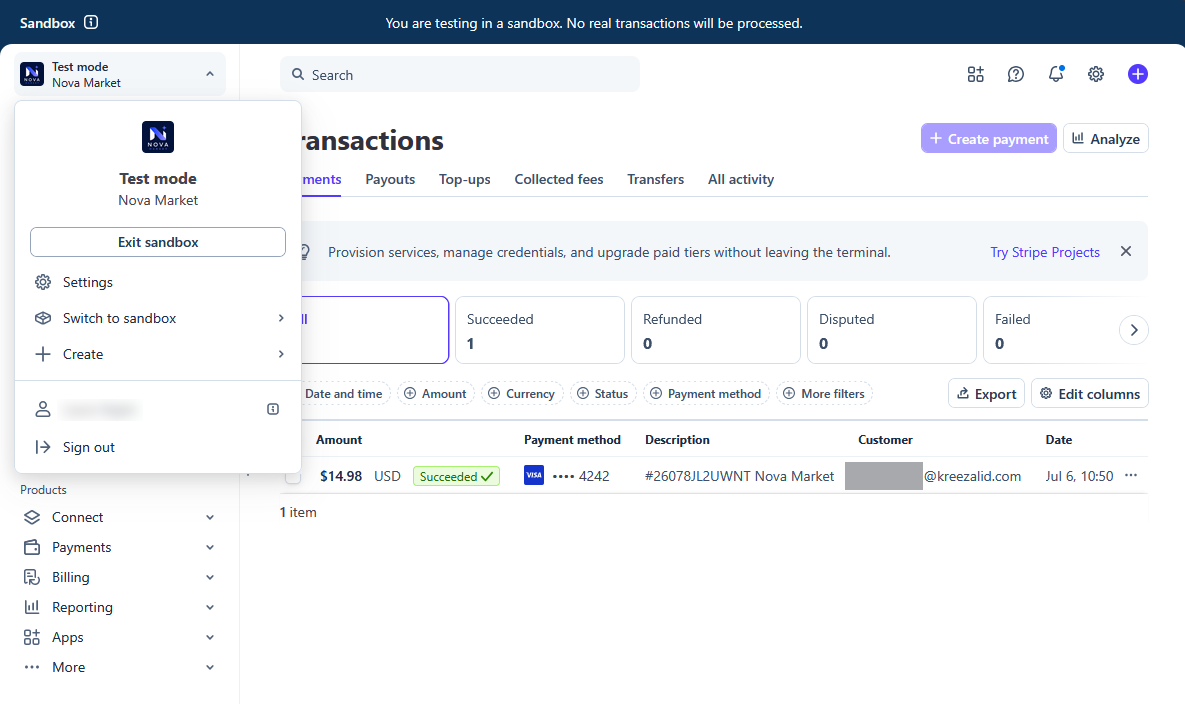Image resolution: width=1185 pixels, height=704 pixels.
Task: Open More filters
Action: (x=825, y=394)
